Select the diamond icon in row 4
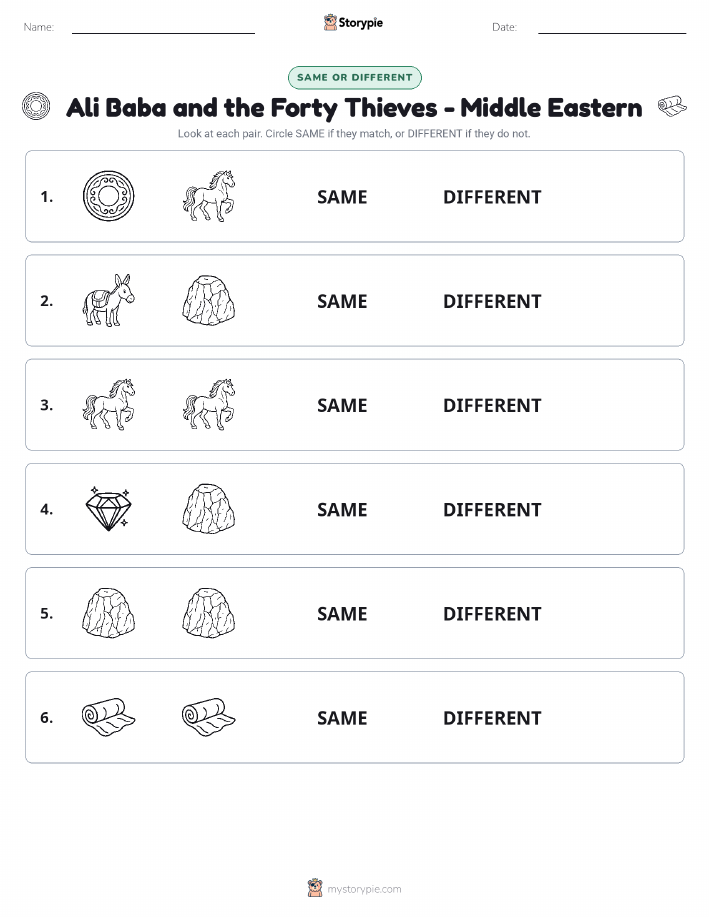 [108, 509]
